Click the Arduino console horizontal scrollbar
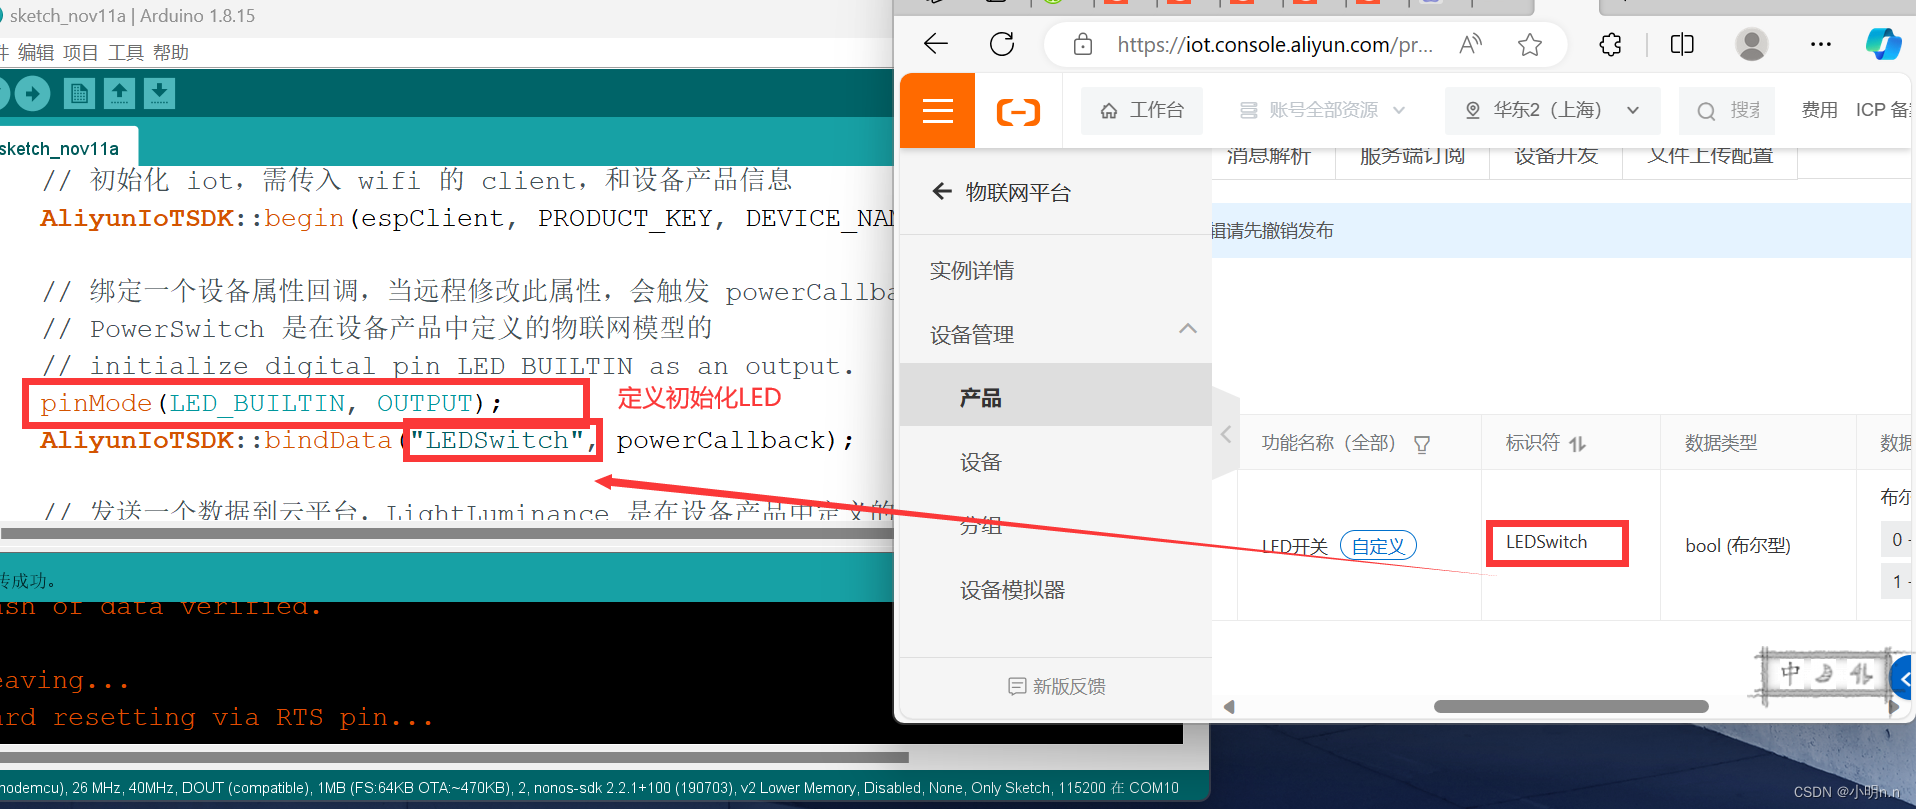This screenshot has height=809, width=1916. click(x=454, y=758)
